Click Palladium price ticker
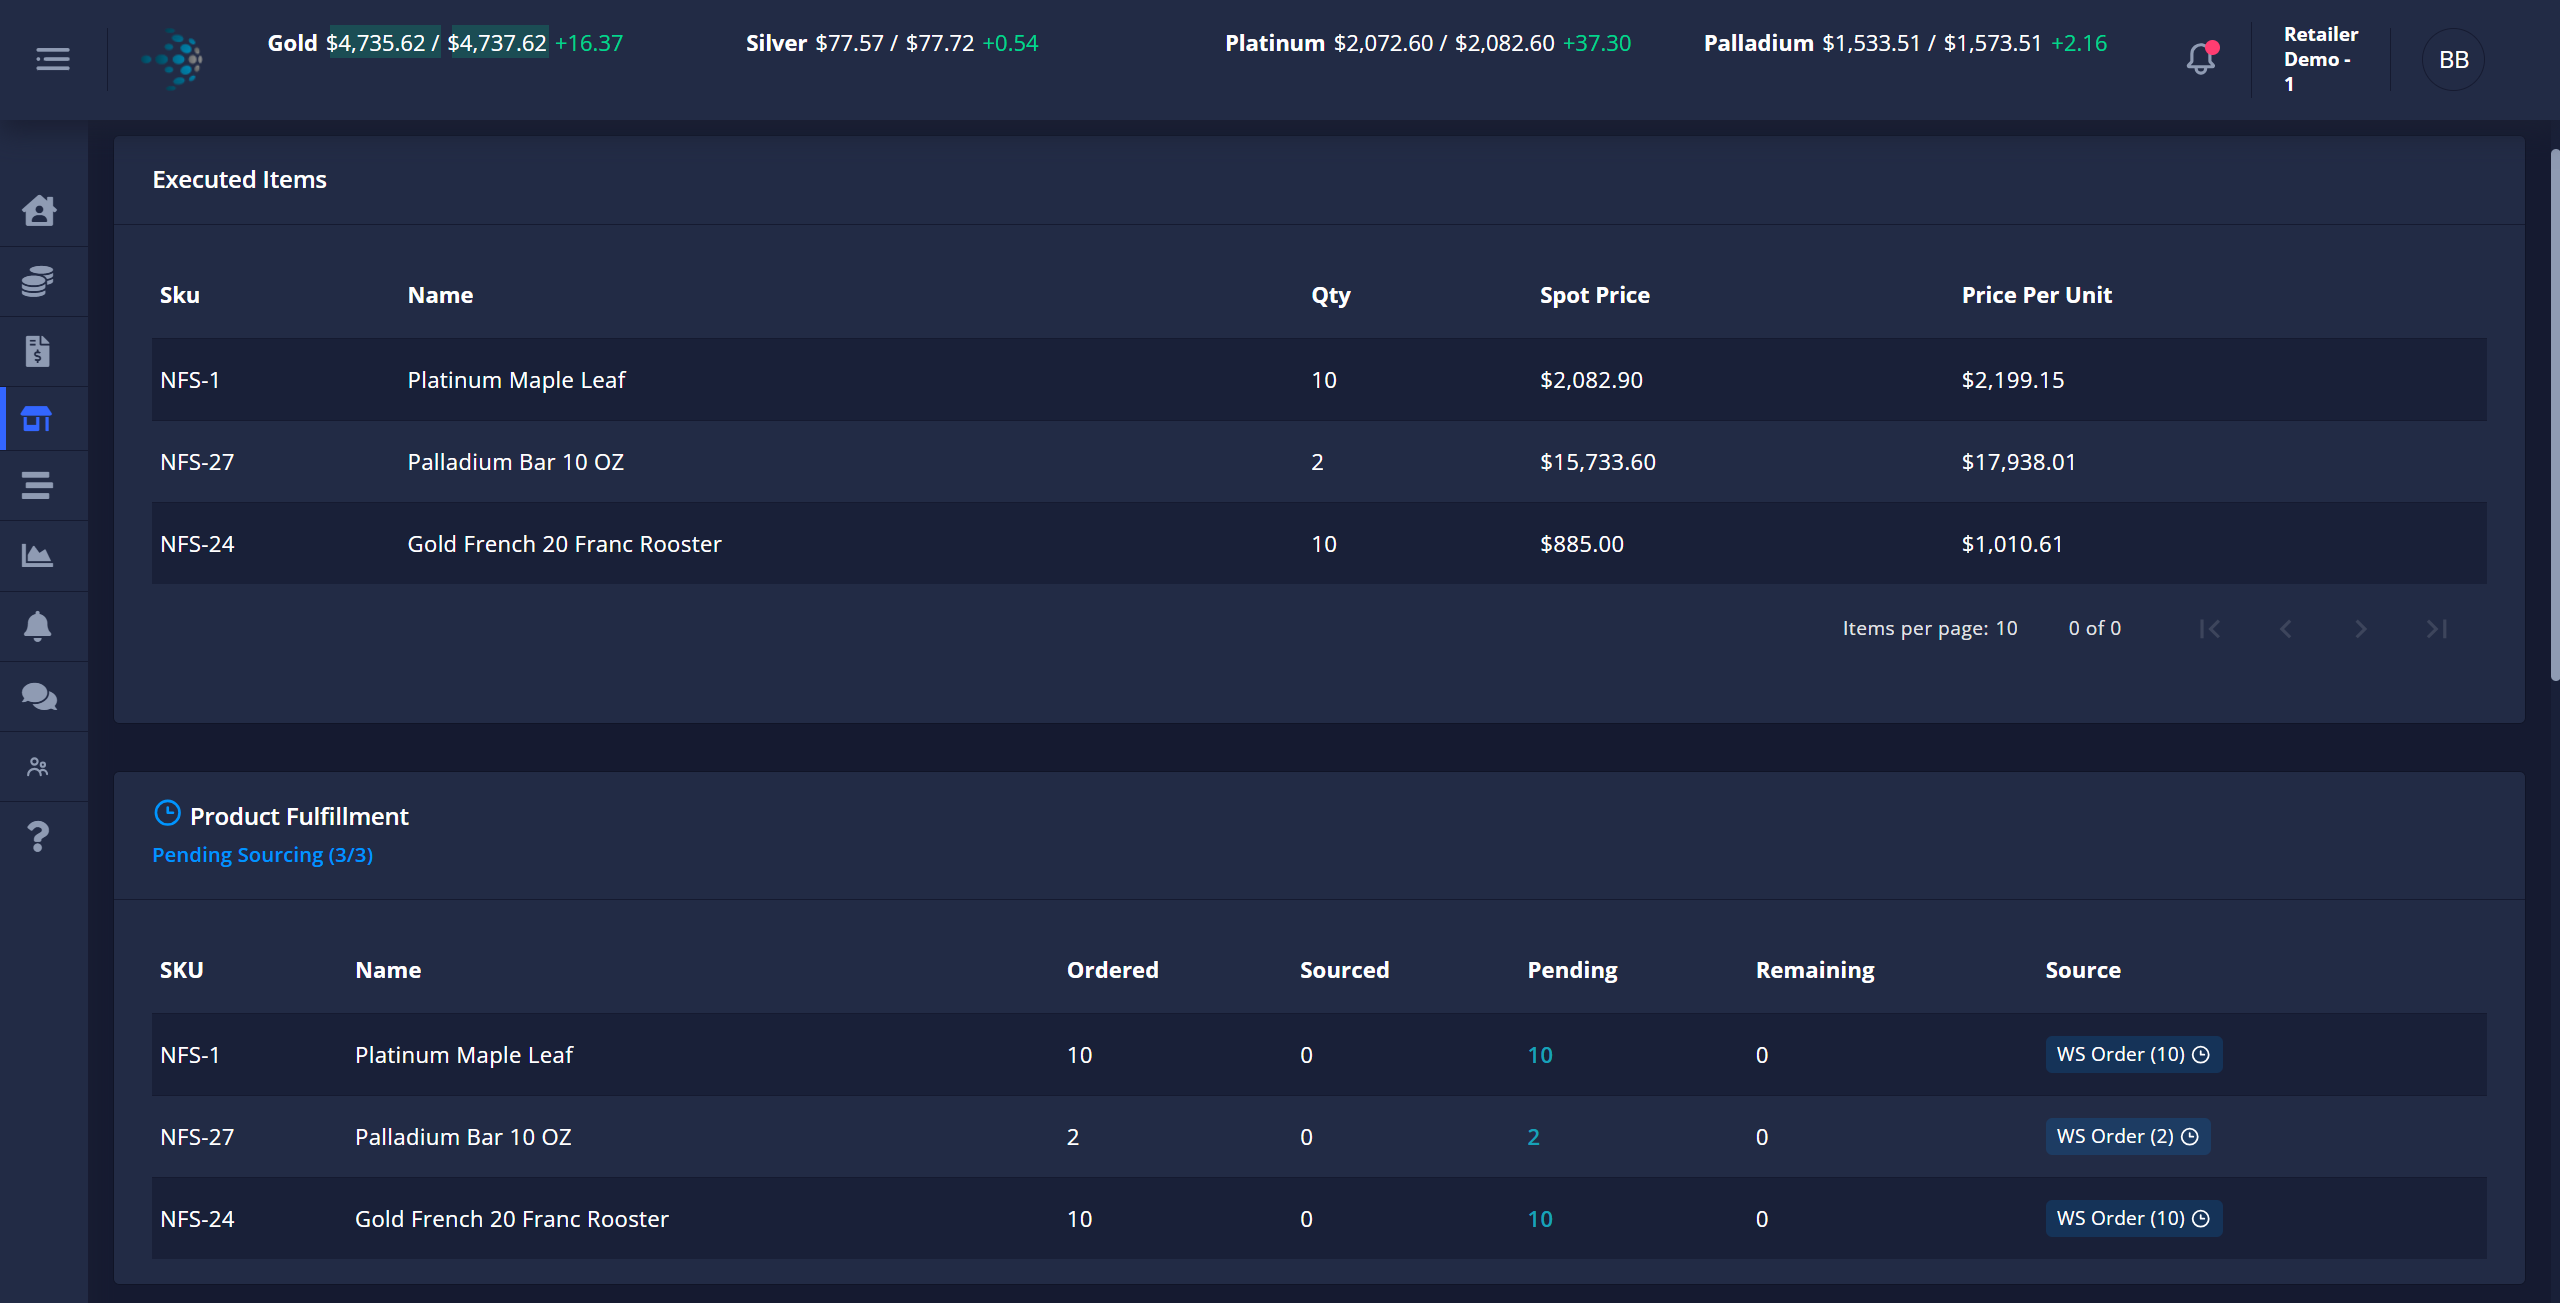The width and height of the screenshot is (2560, 1303). 1905,43
